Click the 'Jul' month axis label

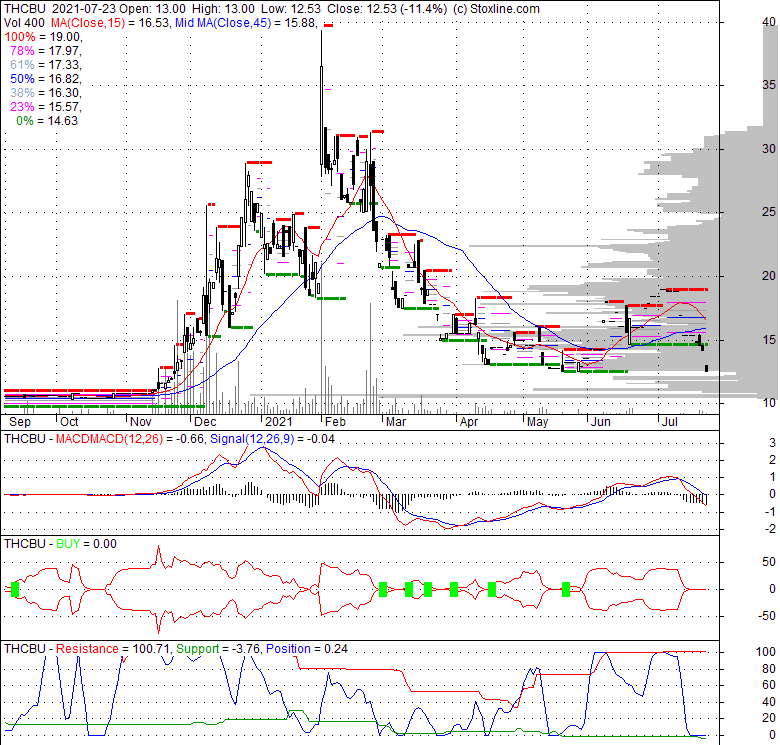[670, 422]
